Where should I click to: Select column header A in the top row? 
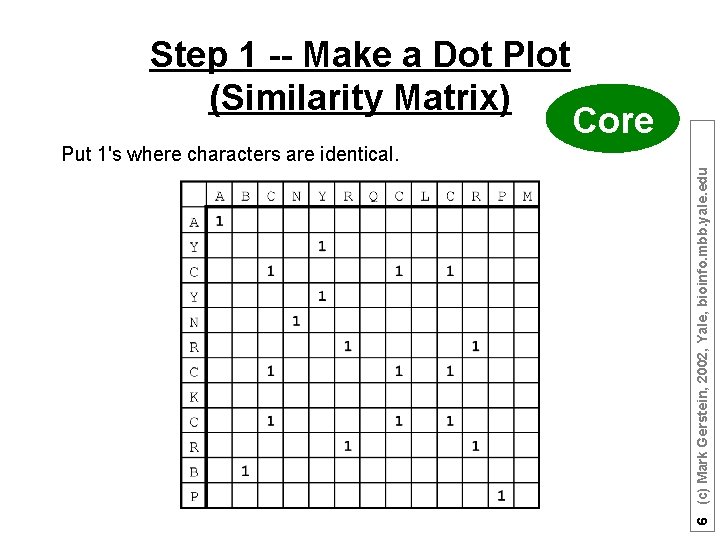(x=219, y=196)
